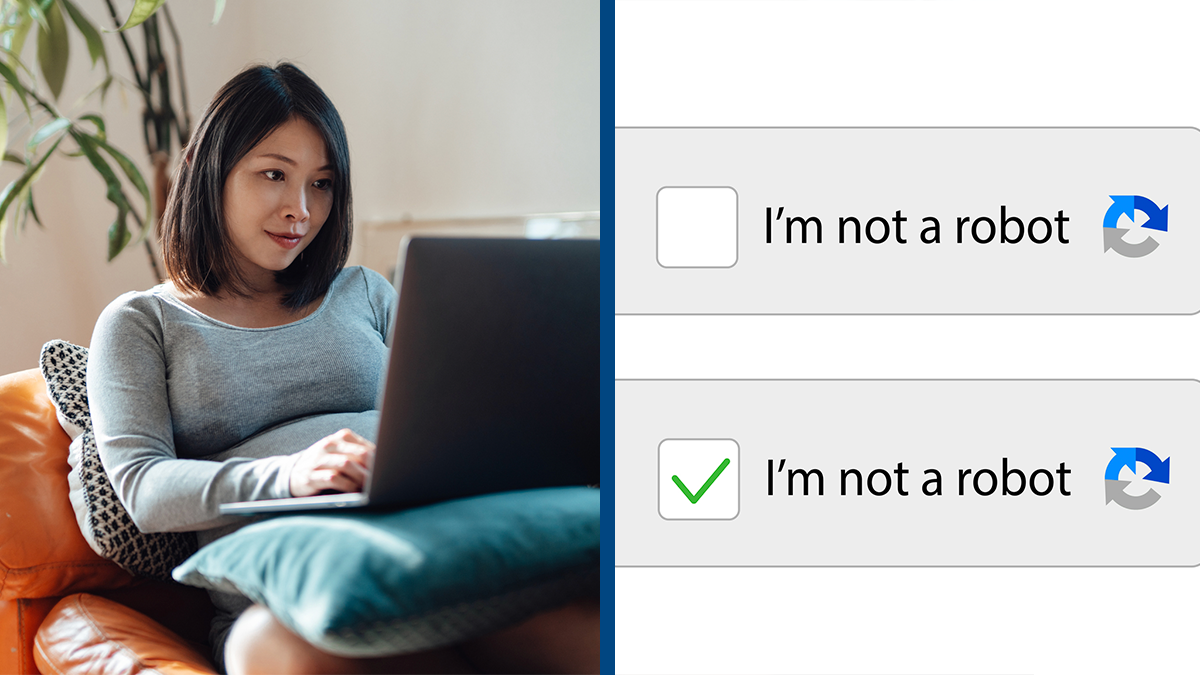
Task: Tick the empty "I'm not a robot" checkbox
Action: (697, 227)
